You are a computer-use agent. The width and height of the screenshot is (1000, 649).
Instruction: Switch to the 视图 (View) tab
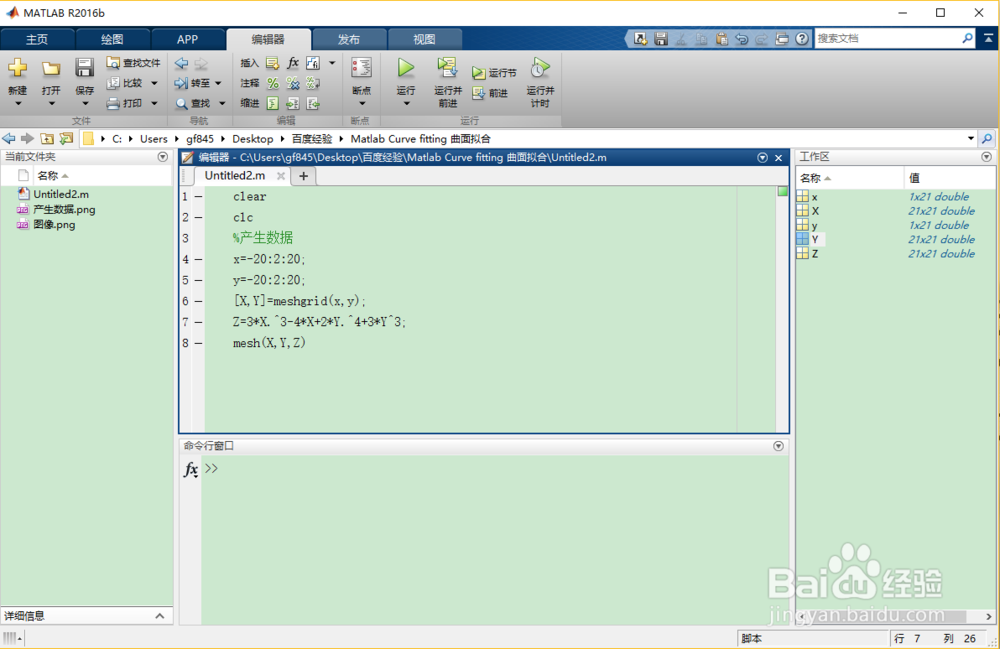[x=424, y=40]
